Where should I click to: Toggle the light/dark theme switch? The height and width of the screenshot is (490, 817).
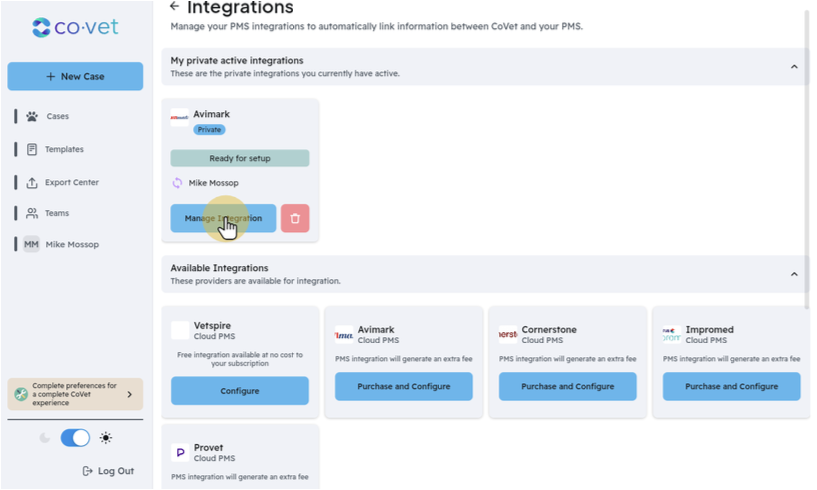pos(75,438)
